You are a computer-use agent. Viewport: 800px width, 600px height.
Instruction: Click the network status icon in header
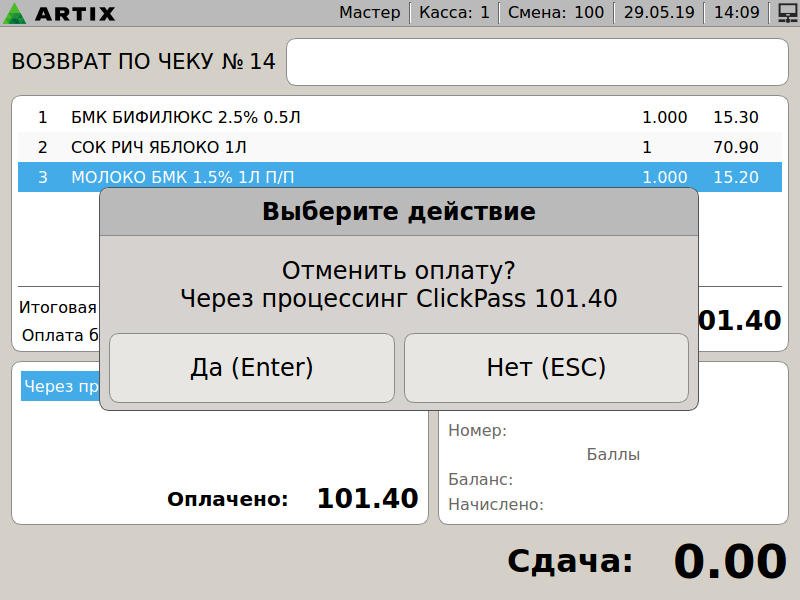point(786,13)
